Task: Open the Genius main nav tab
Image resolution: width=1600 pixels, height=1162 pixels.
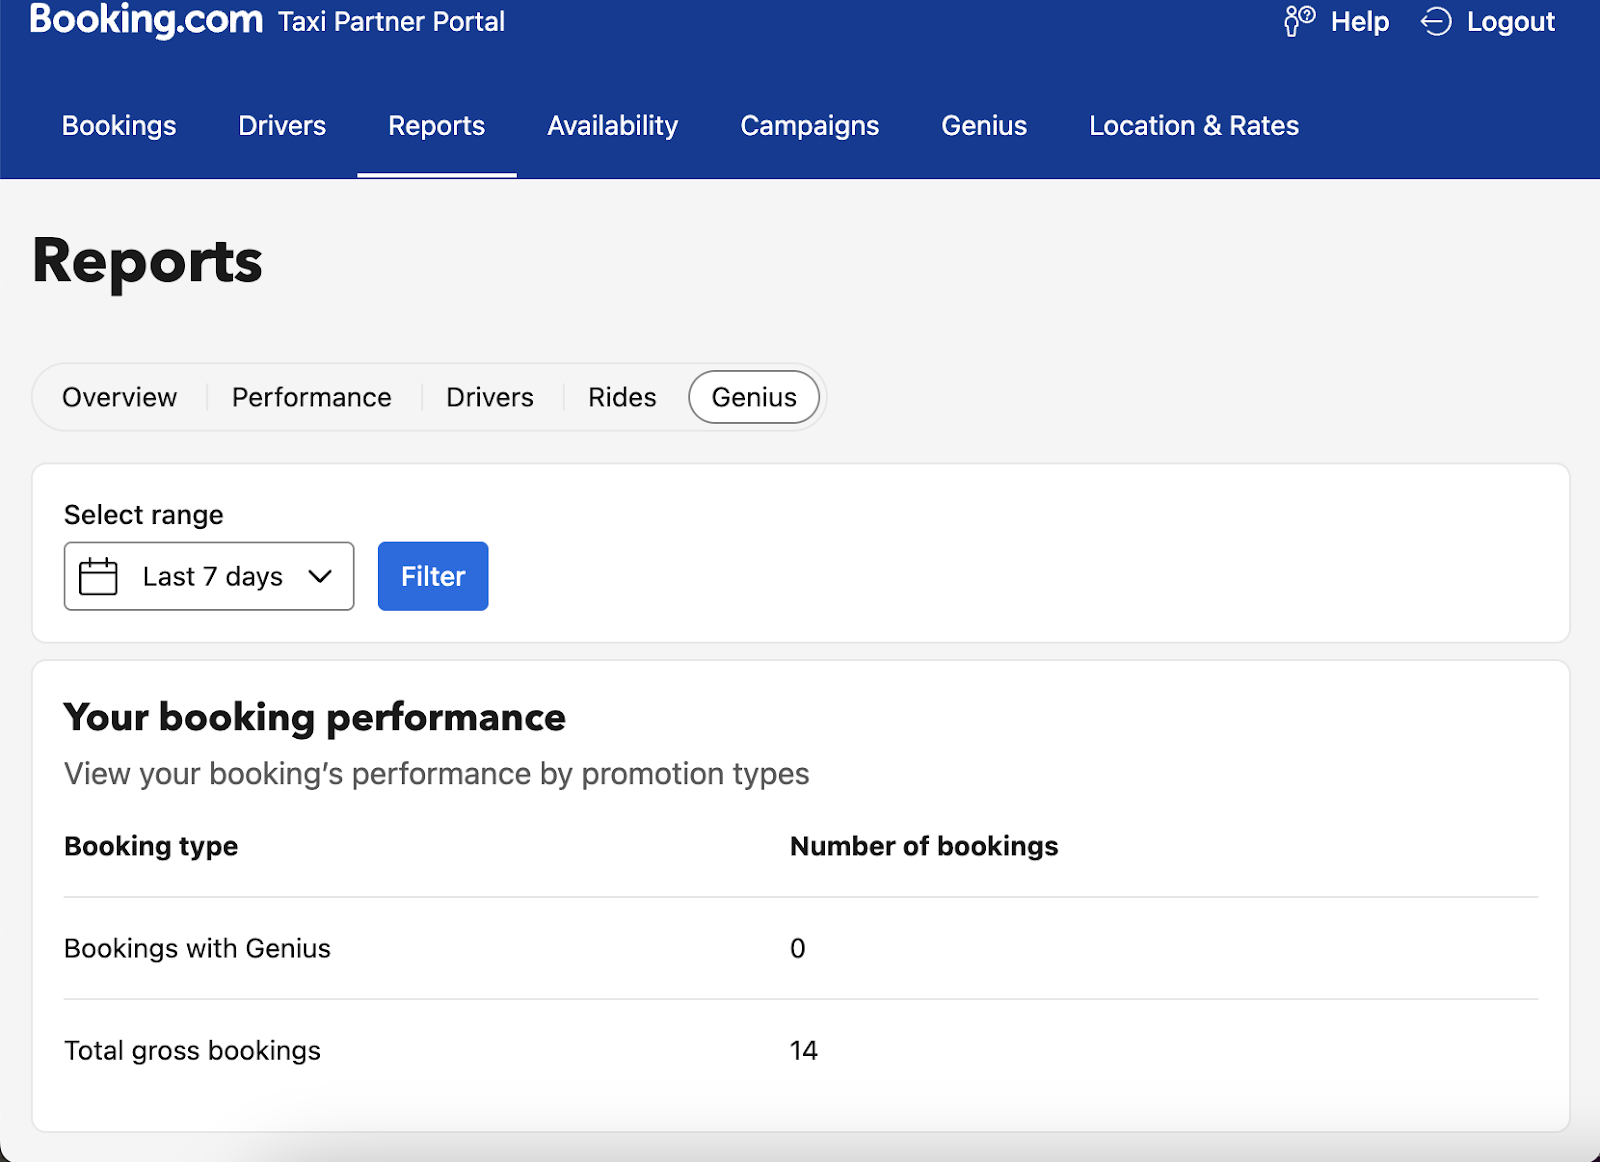Action: 984,126
